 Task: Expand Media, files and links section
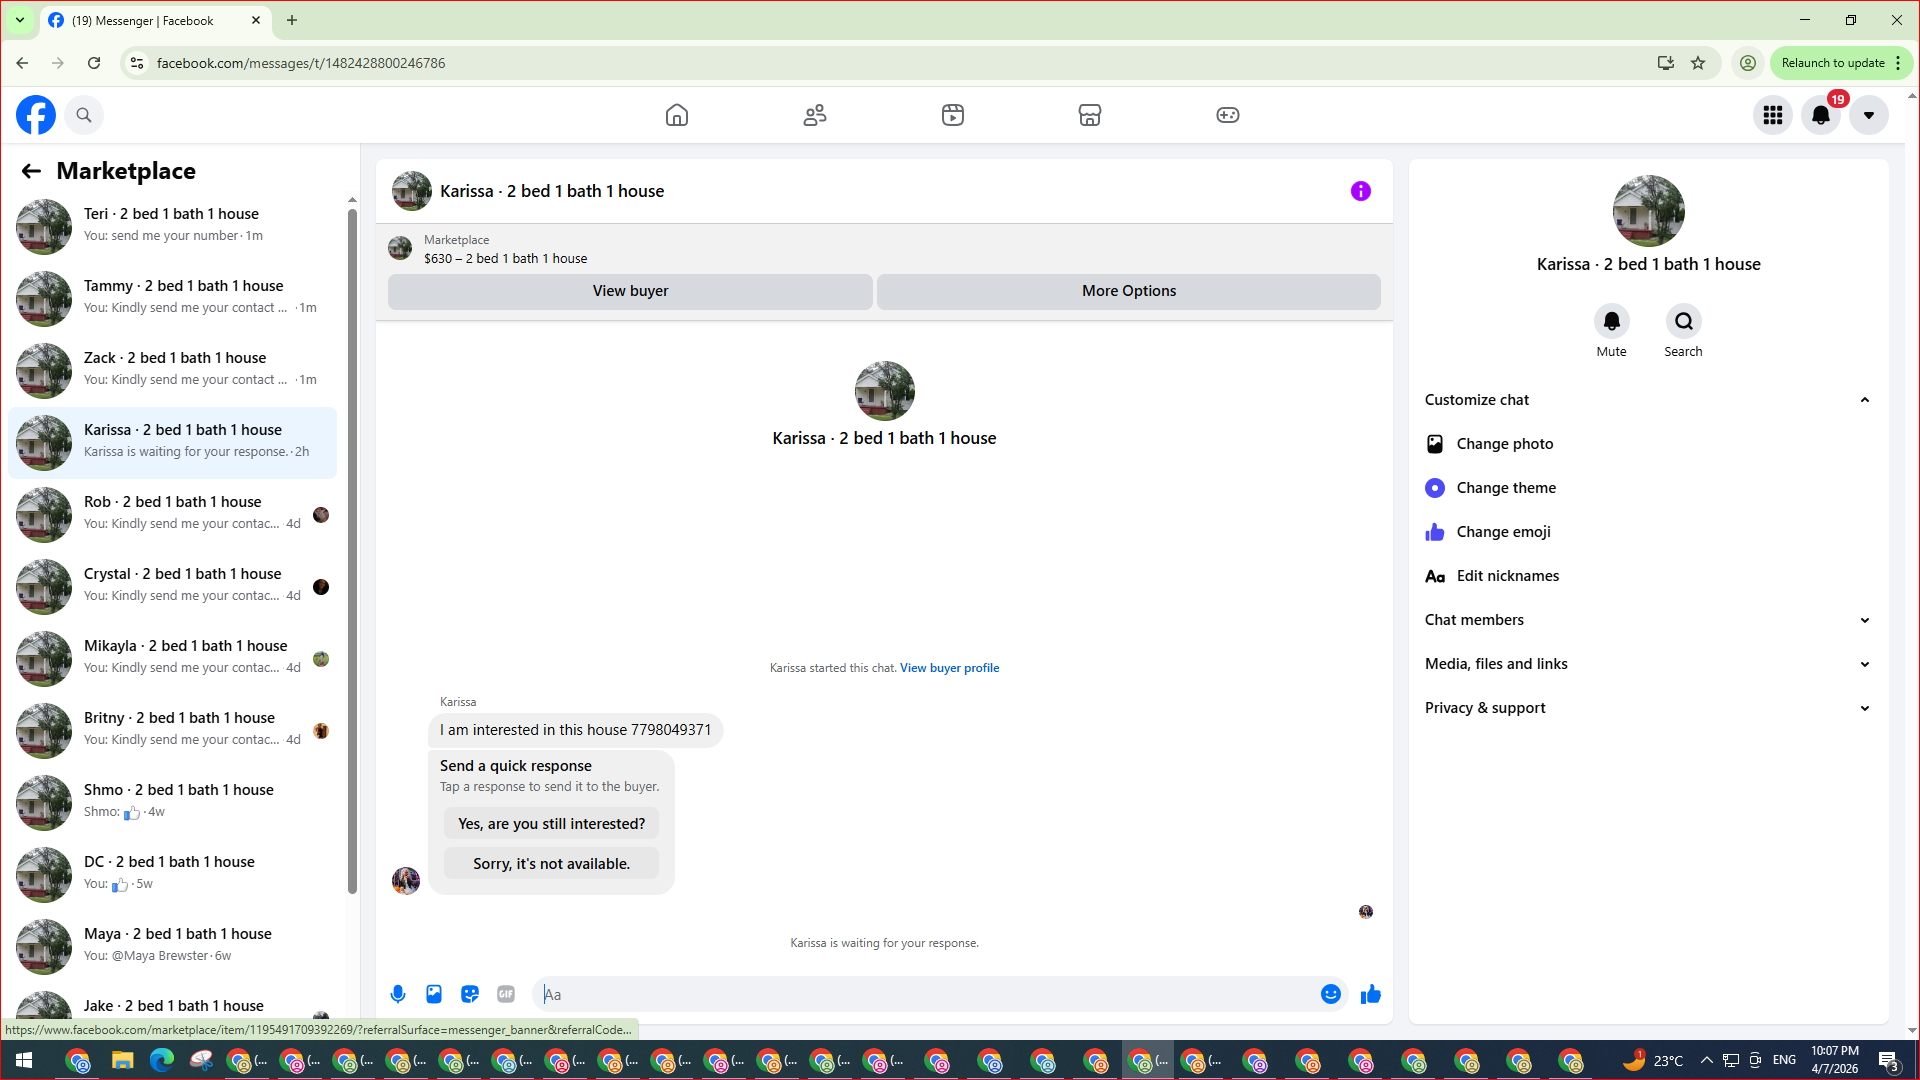pos(1649,664)
